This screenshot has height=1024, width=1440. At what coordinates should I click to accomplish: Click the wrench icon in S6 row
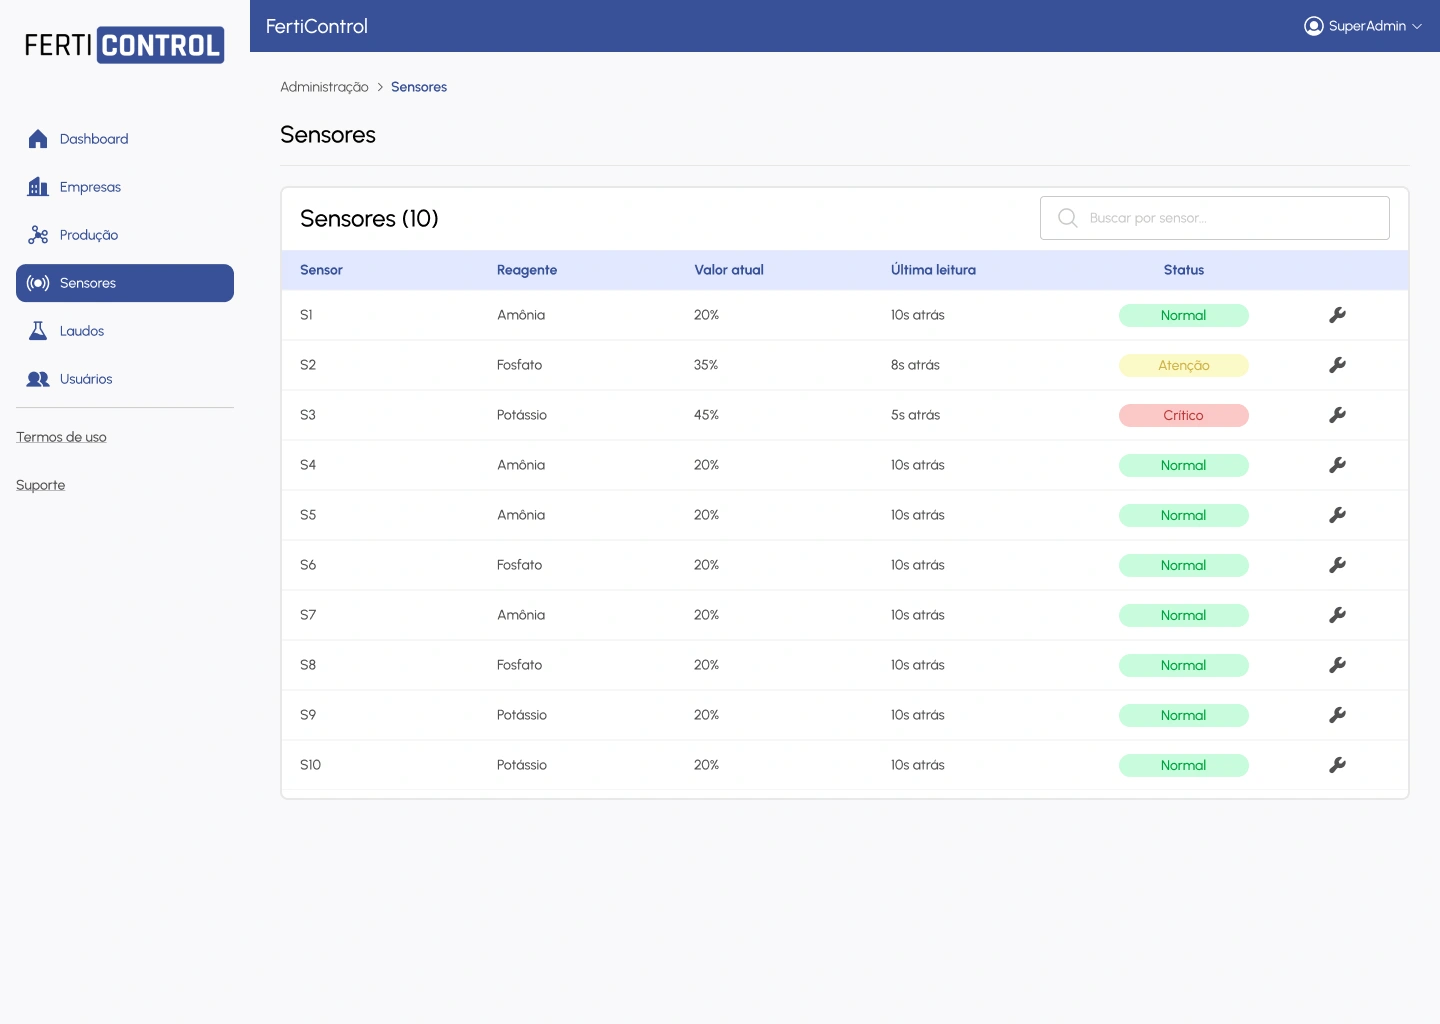click(1337, 565)
